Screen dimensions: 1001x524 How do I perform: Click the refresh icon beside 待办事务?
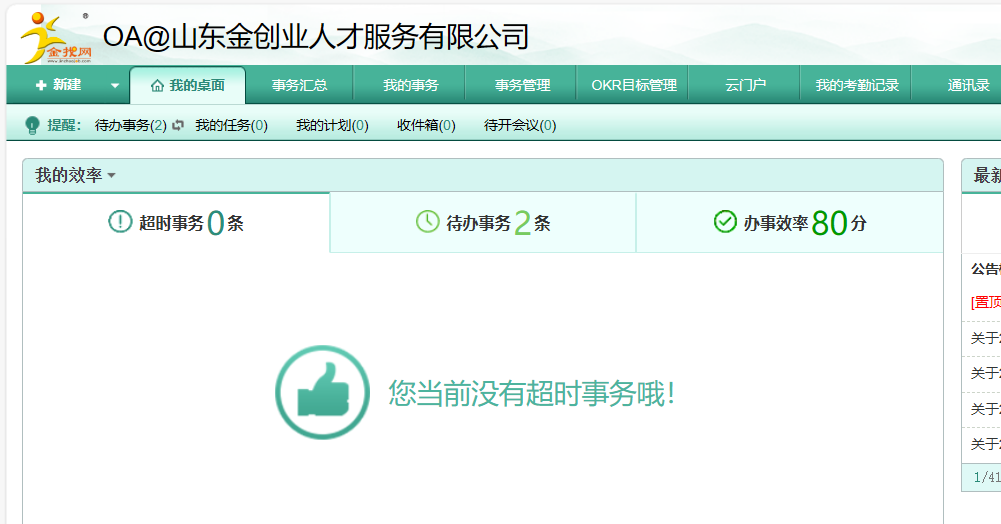coord(178,125)
